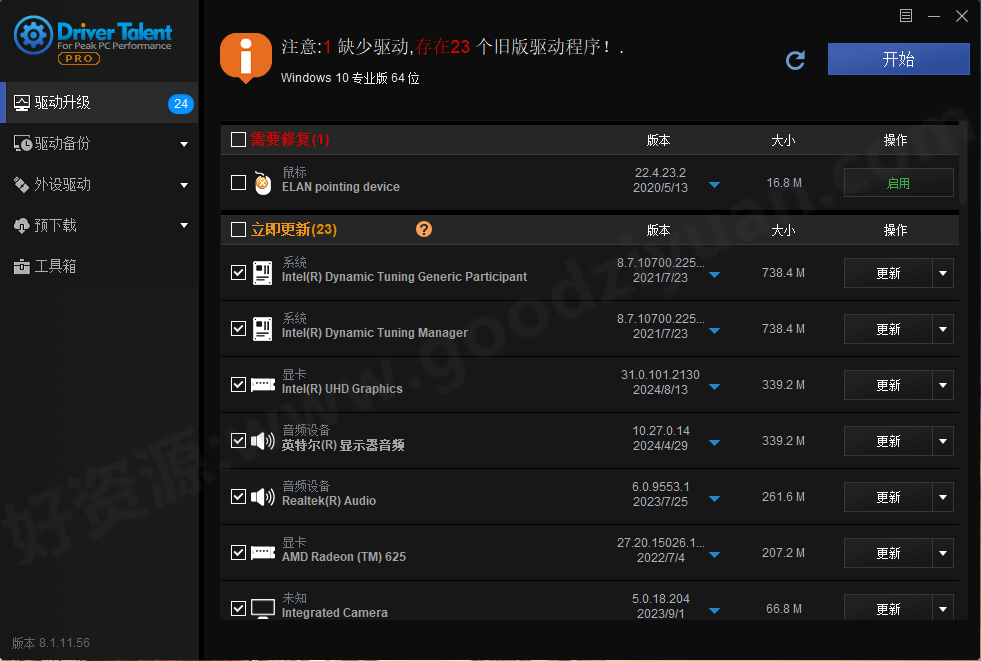Click the refresh scan icon
This screenshot has height=661, width=981.
click(x=795, y=60)
